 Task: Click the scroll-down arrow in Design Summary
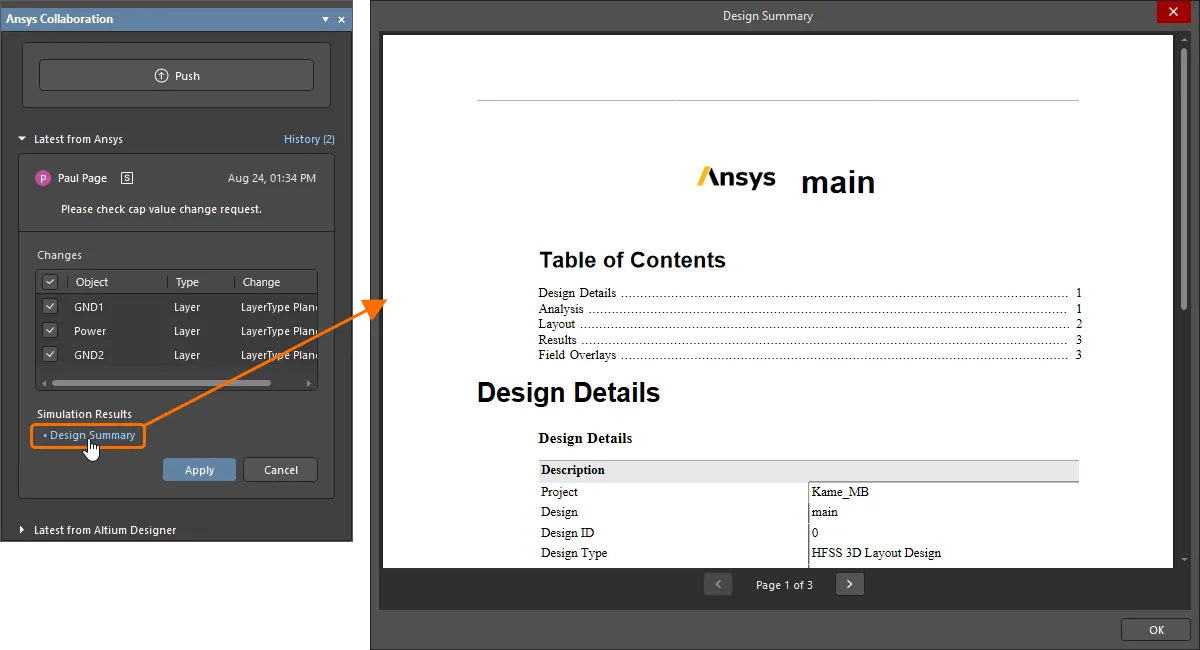[1184, 560]
